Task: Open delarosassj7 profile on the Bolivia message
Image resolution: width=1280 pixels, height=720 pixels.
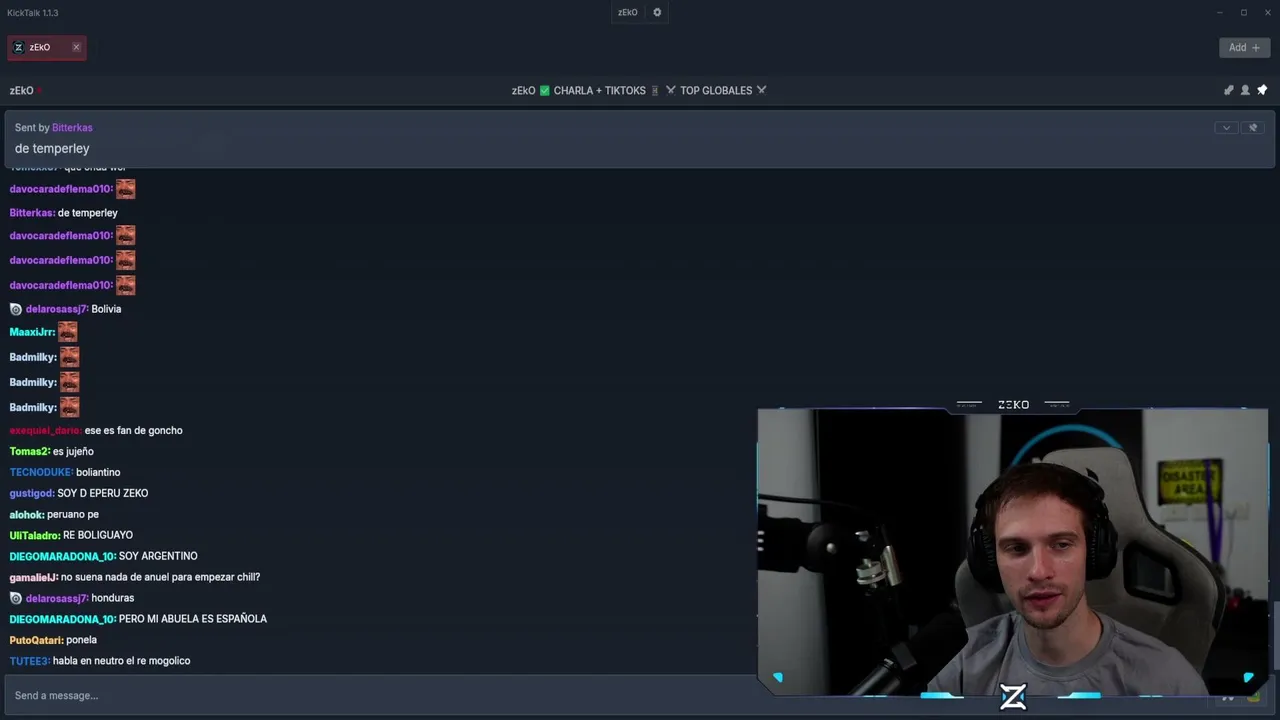Action: pyautogui.click(x=57, y=309)
